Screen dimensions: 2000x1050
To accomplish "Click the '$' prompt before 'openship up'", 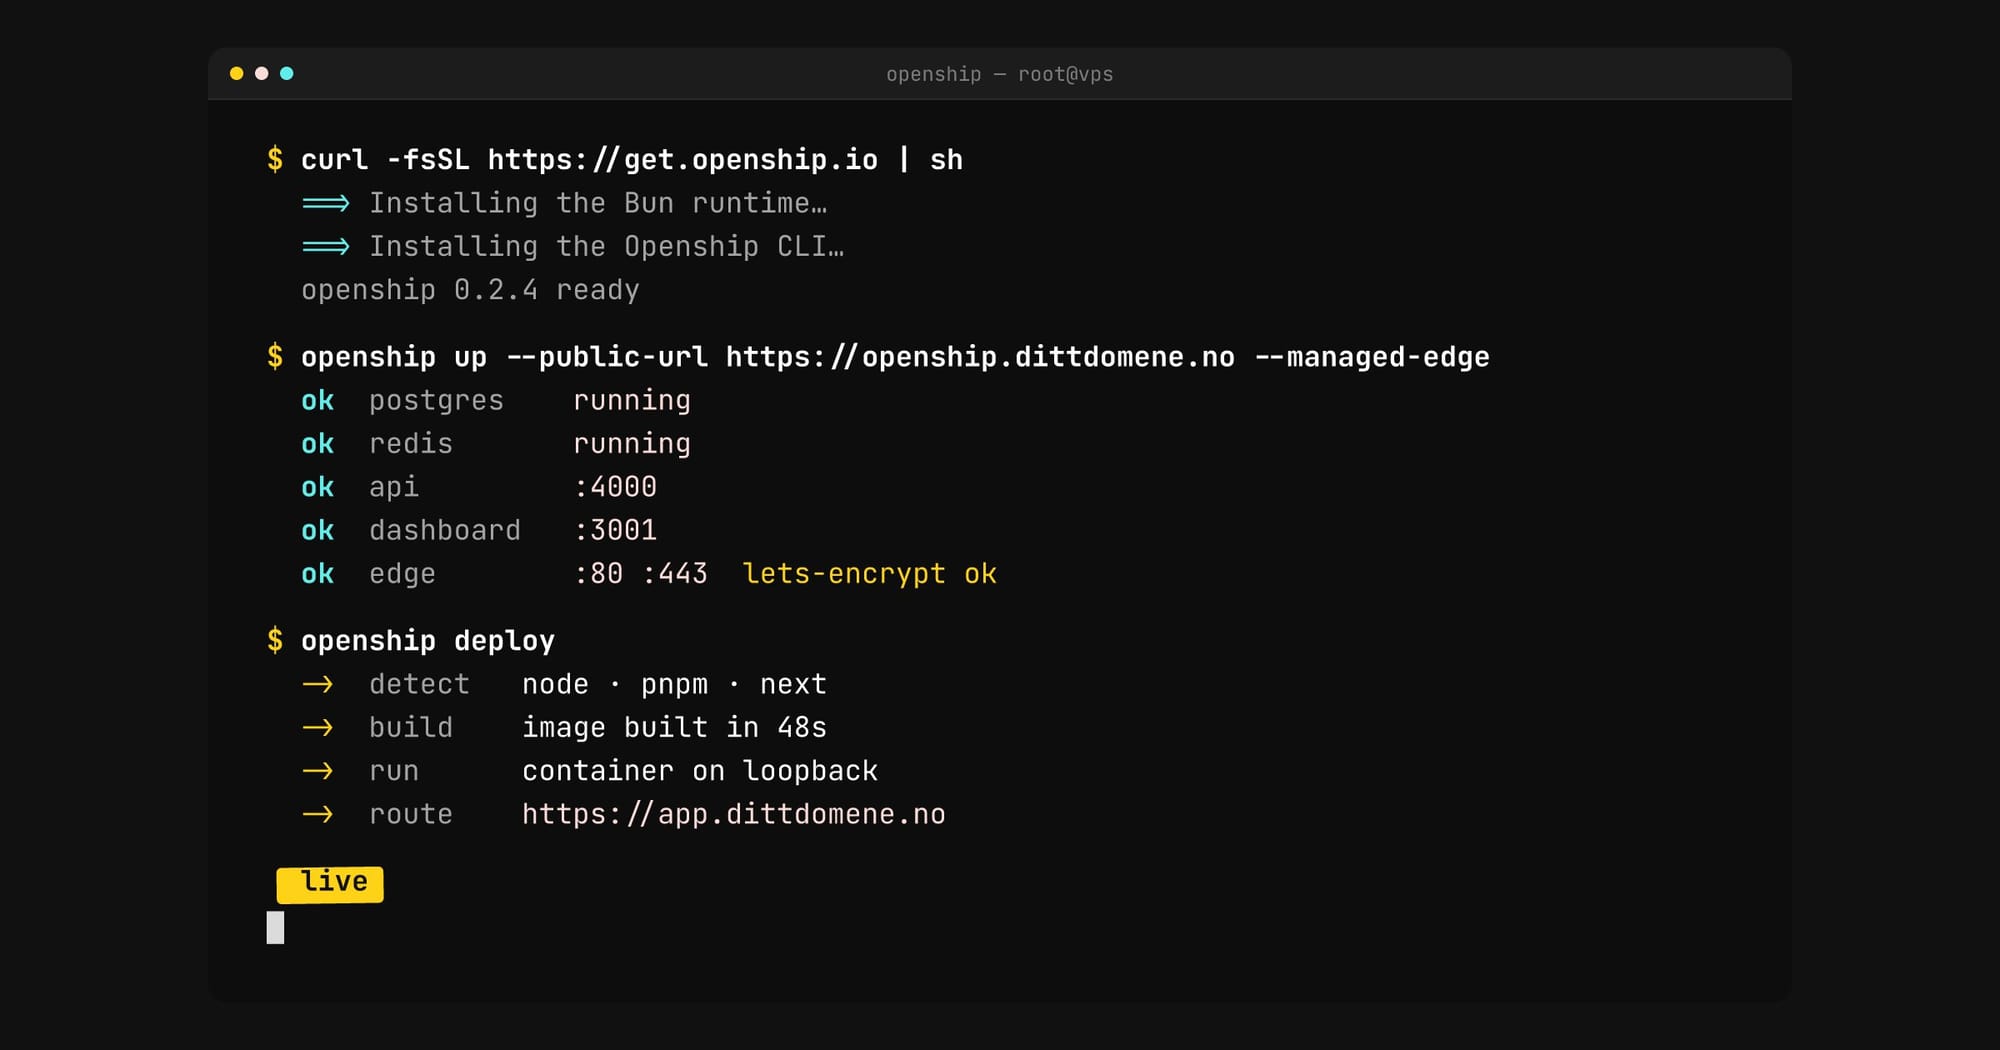I will pos(275,357).
